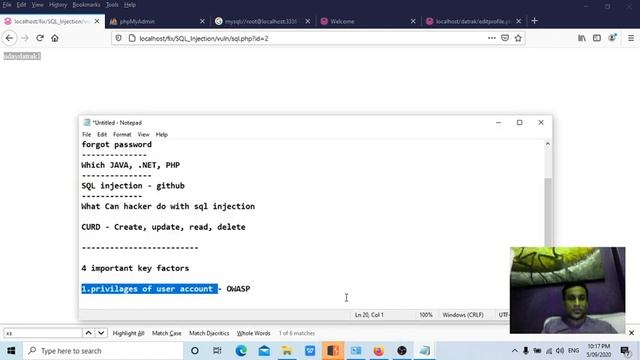Image resolution: width=640 pixels, height=360 pixels.
Task: Open Cortana circle icon
Action: coord(195,351)
